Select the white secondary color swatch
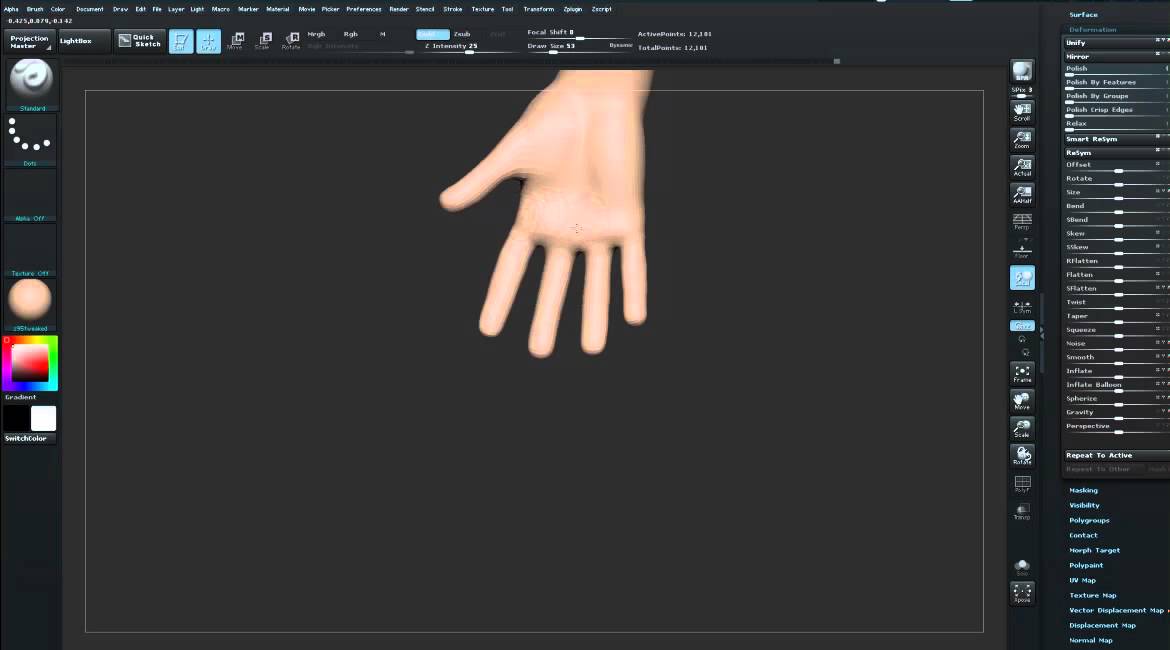Viewport: 1170px width, 650px height. [43, 419]
